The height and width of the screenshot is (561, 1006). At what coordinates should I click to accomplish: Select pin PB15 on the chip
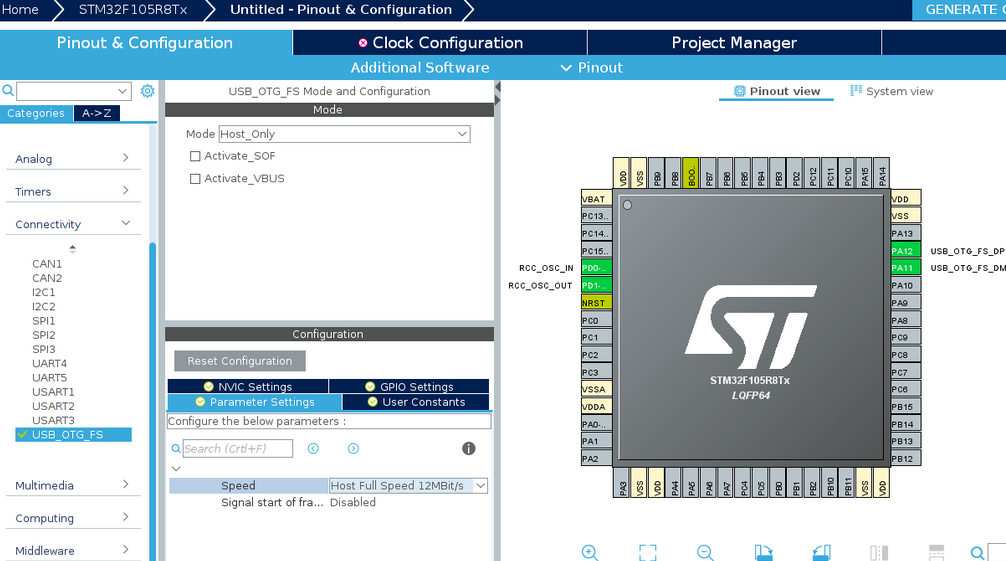click(905, 406)
